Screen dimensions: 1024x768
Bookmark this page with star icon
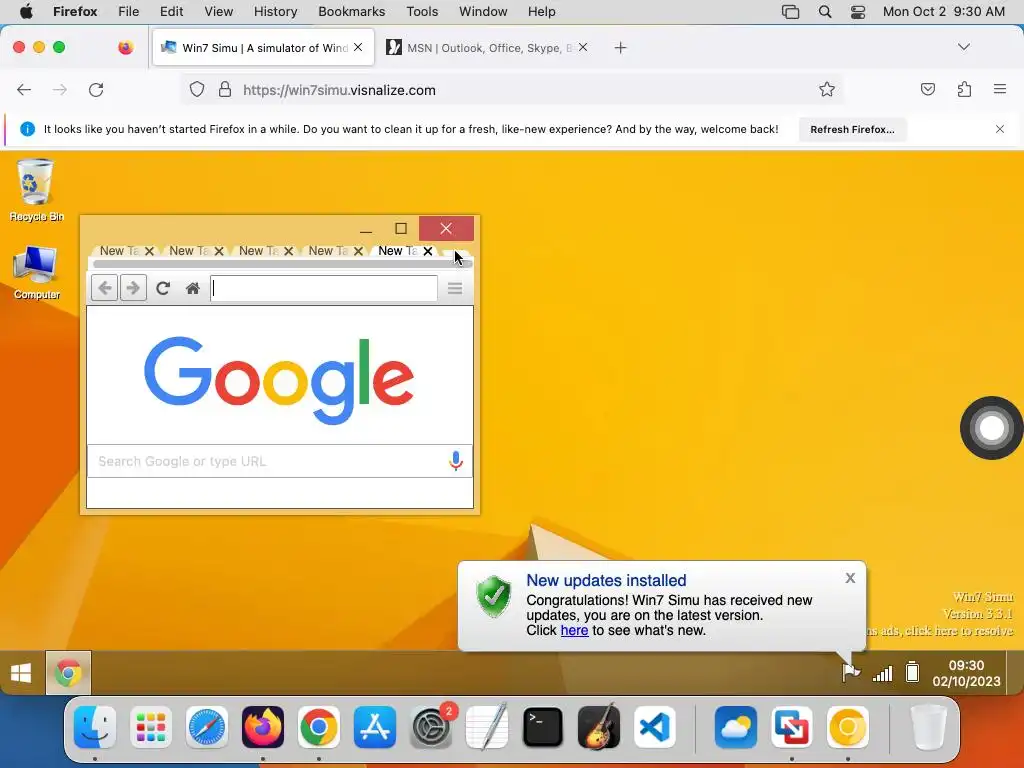click(827, 89)
